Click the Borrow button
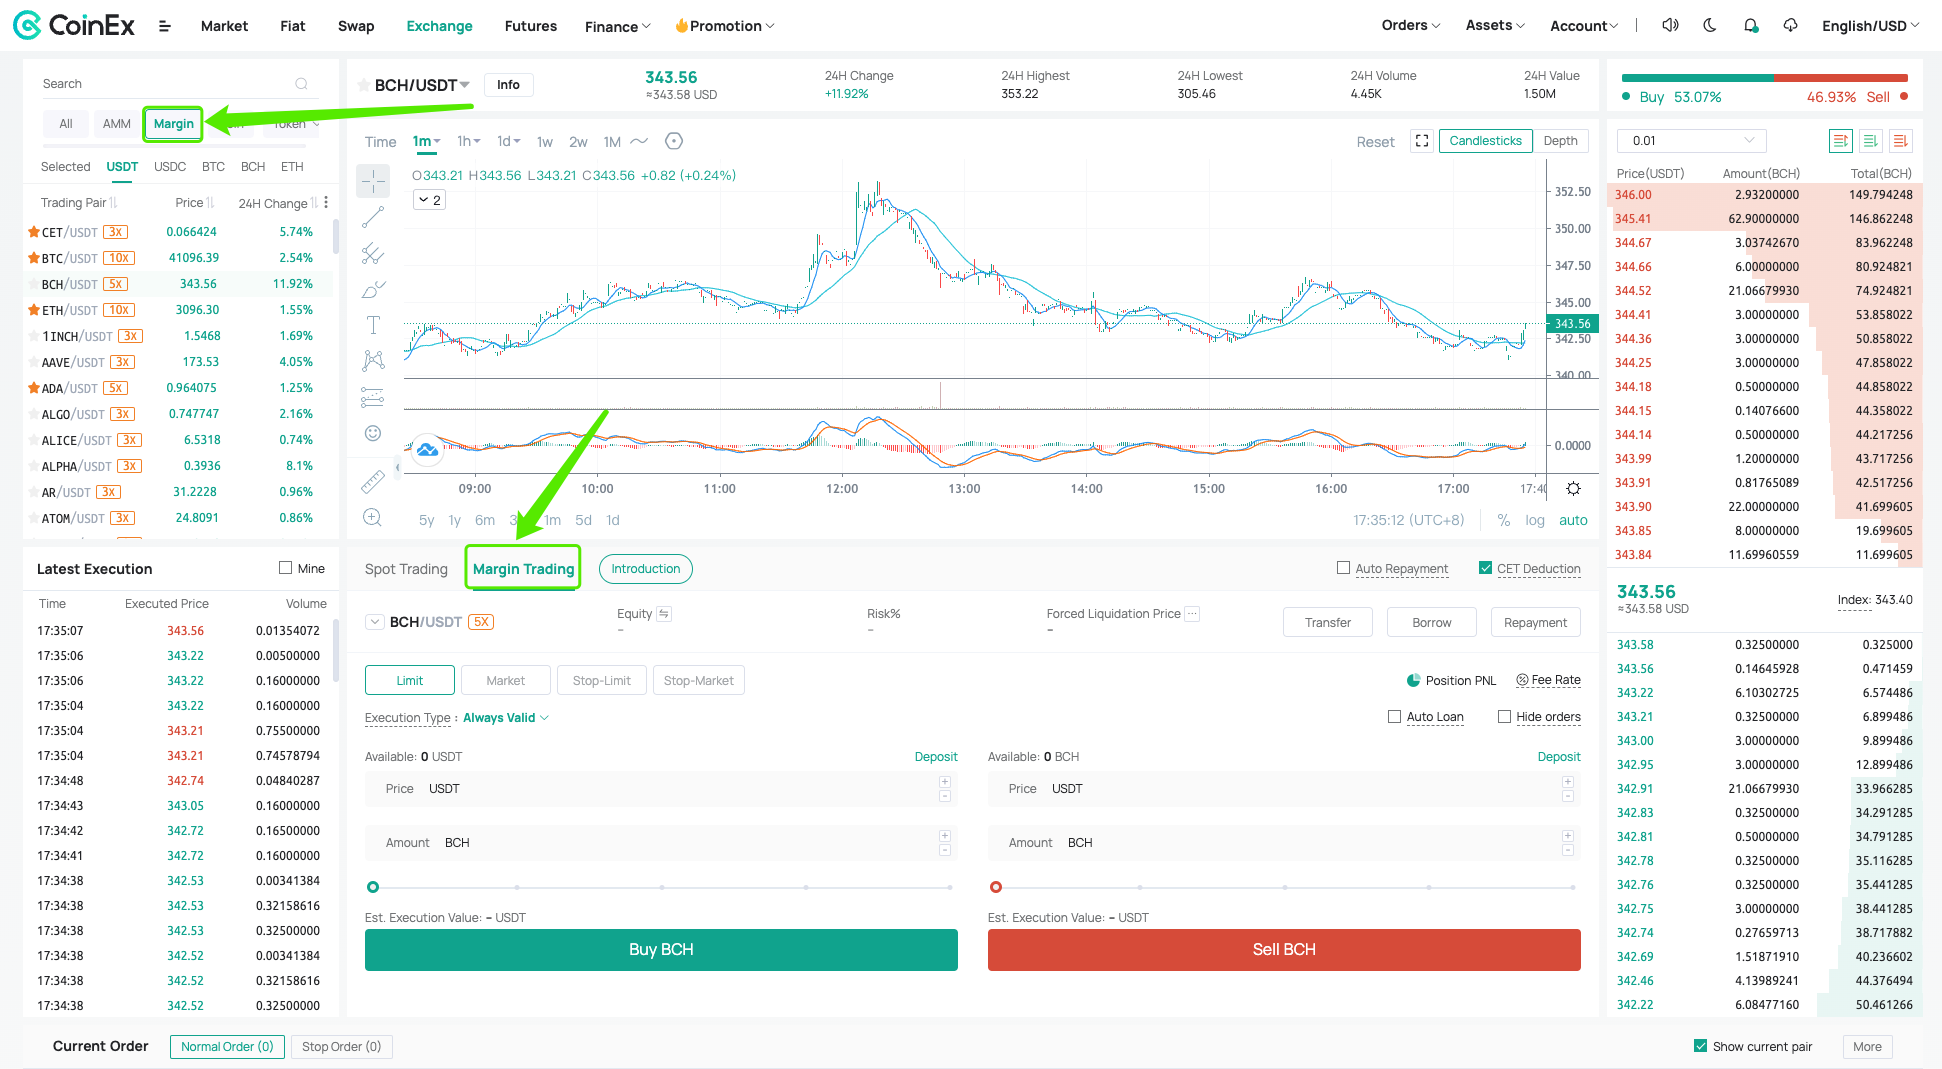Screen dimensions: 1942x1069 [1432, 622]
